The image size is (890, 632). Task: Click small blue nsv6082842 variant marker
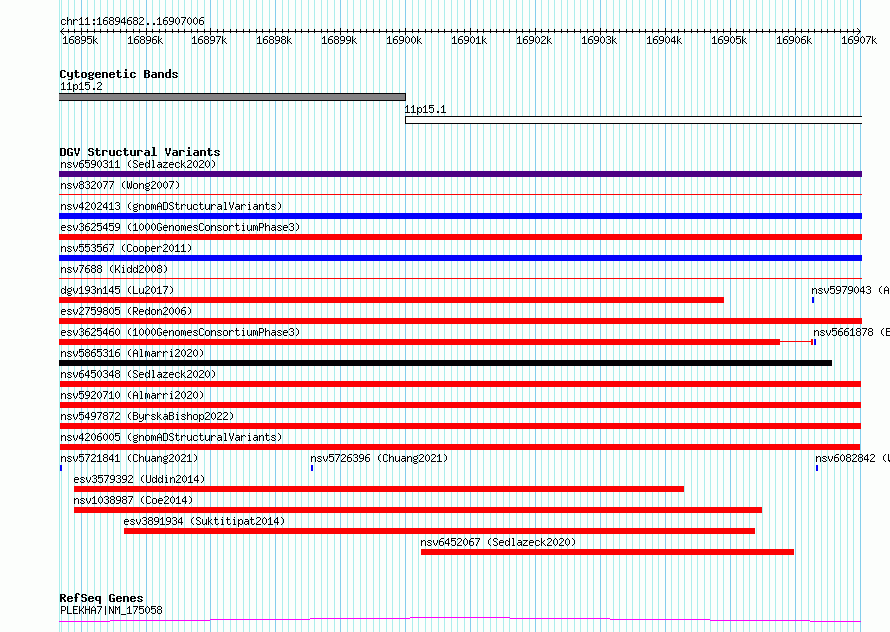[x=817, y=468]
